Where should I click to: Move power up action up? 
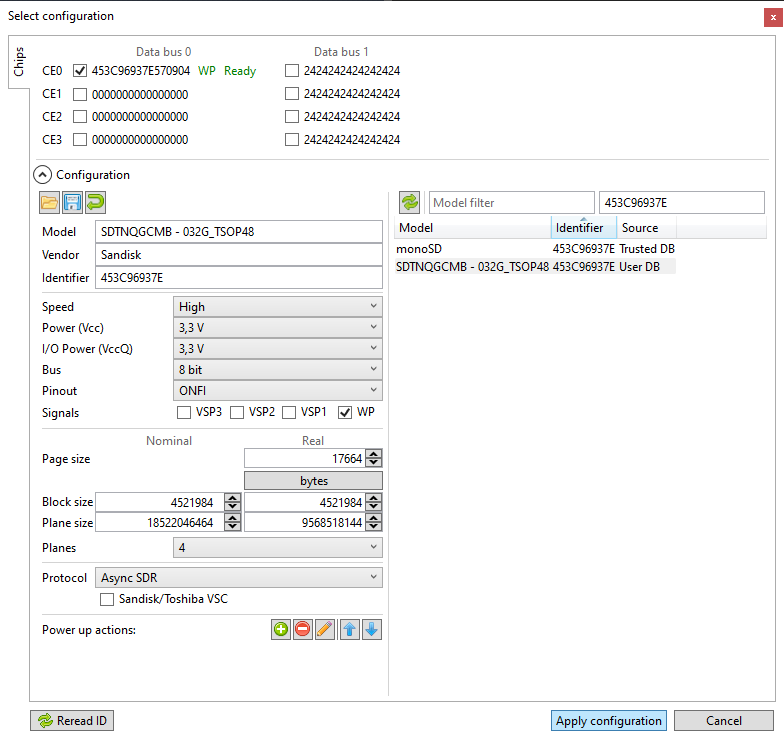coord(349,630)
